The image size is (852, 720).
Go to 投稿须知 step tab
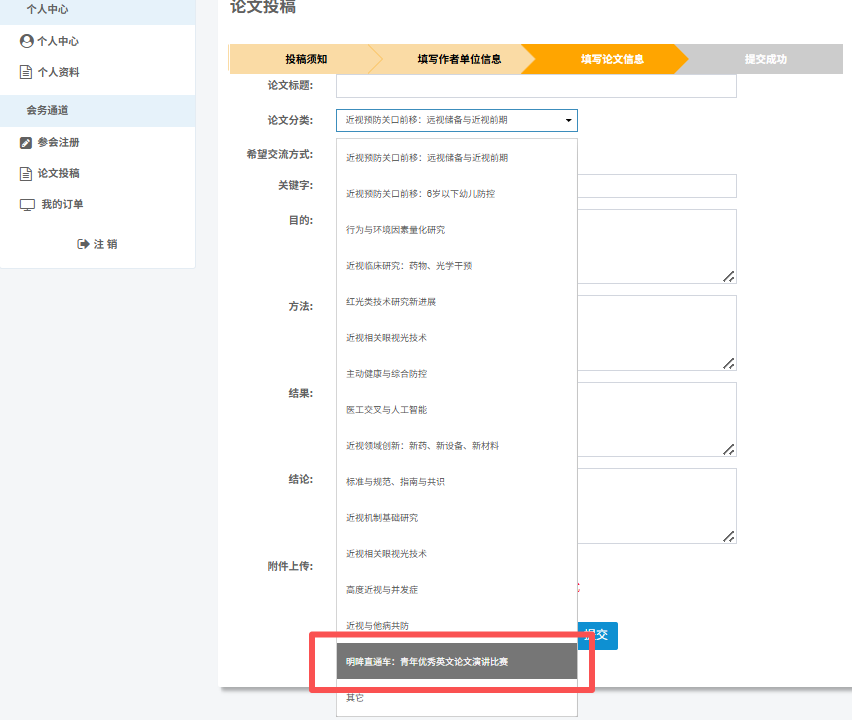[x=305, y=59]
